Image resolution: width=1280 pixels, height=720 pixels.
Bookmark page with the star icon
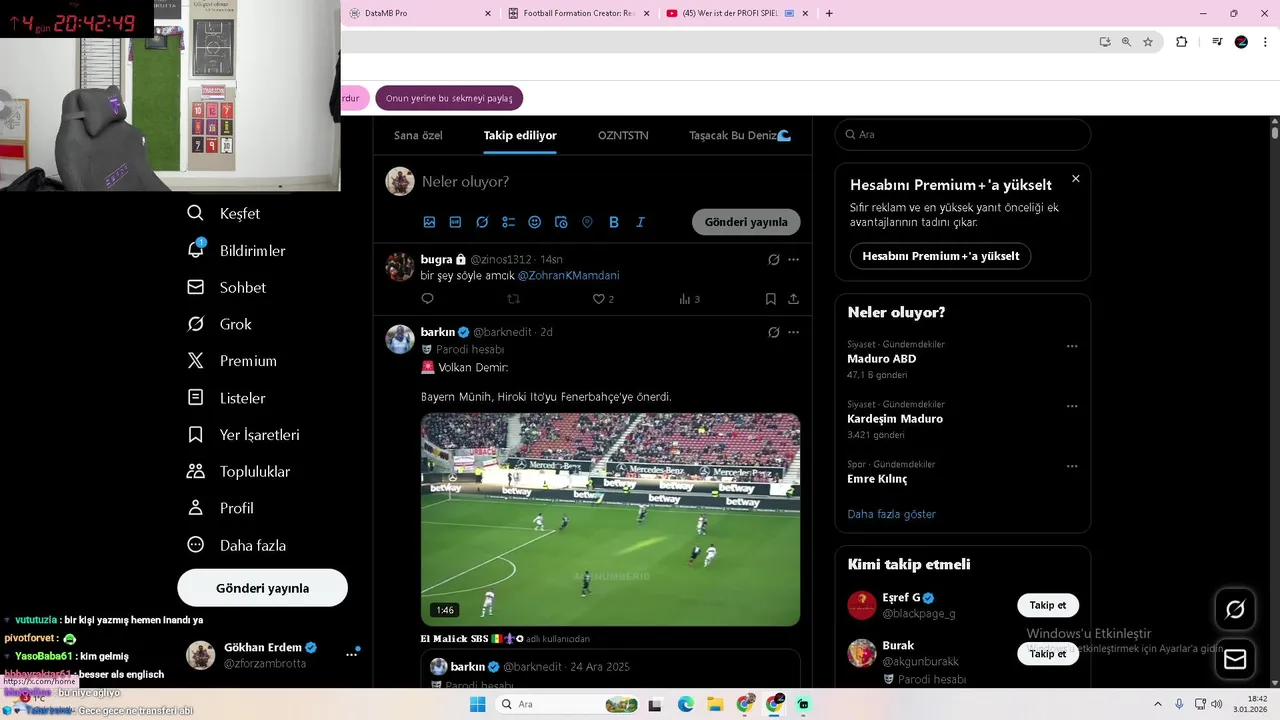point(1148,42)
